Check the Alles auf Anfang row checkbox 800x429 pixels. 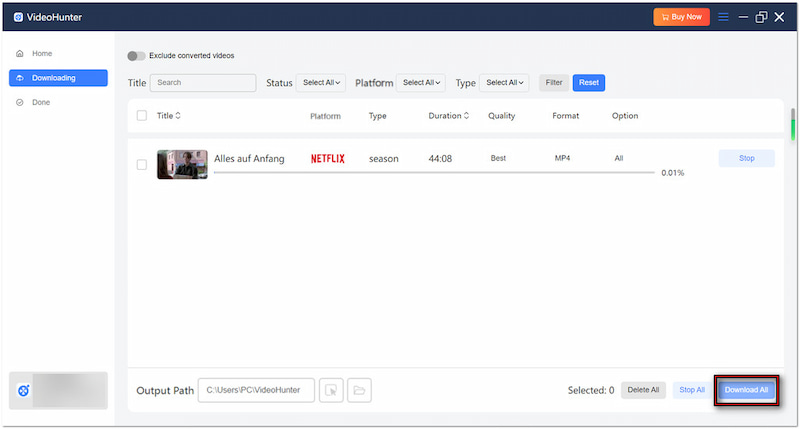coord(141,164)
